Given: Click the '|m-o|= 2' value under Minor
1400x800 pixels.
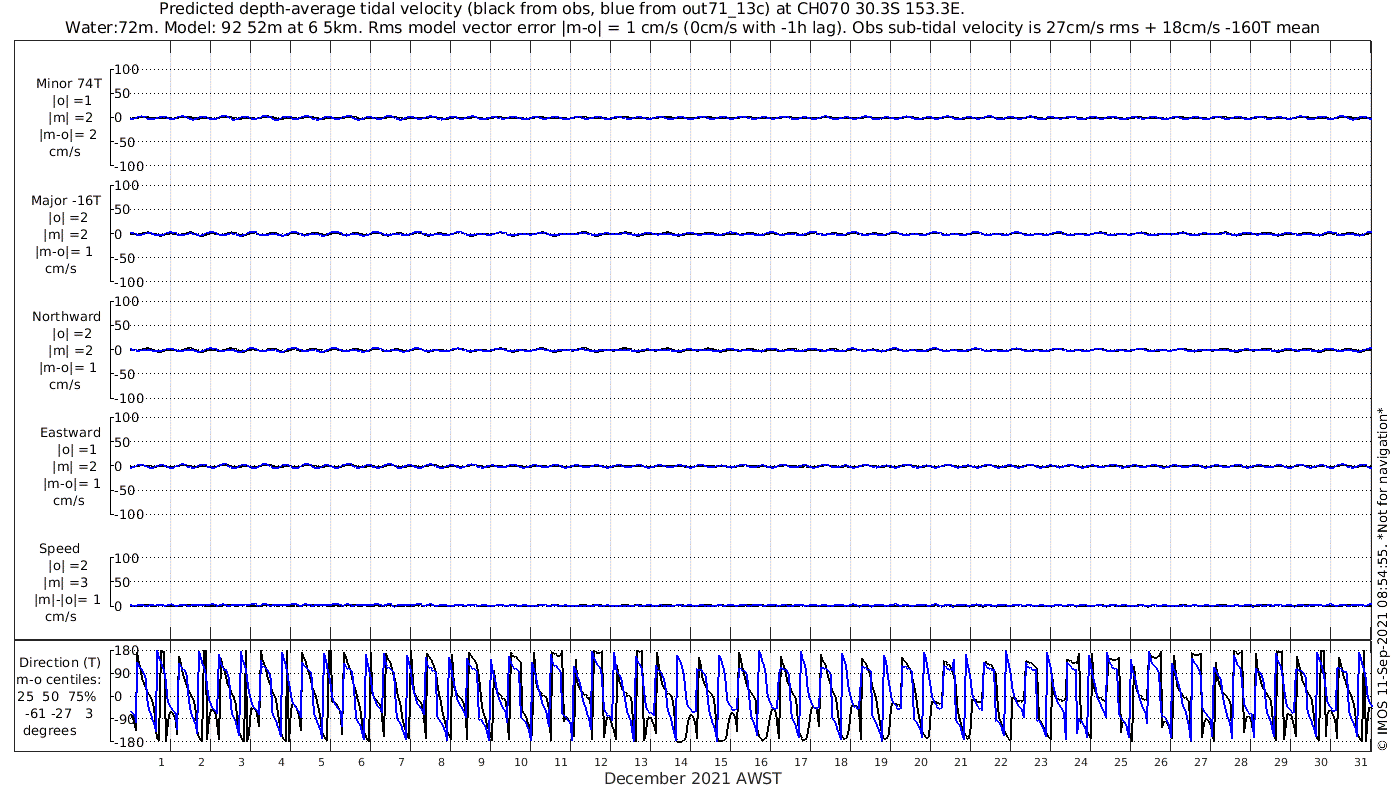Looking at the screenshot, I should (x=68, y=135).
